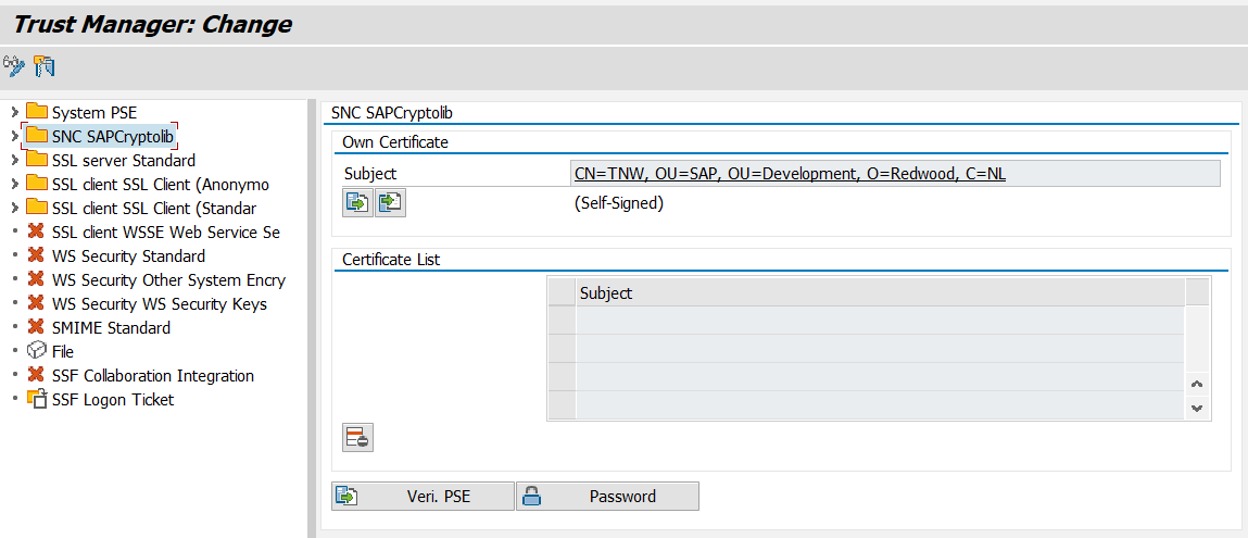
Task: Click red X icon of WS Security Keys
Action: pyautogui.click(x=36, y=303)
